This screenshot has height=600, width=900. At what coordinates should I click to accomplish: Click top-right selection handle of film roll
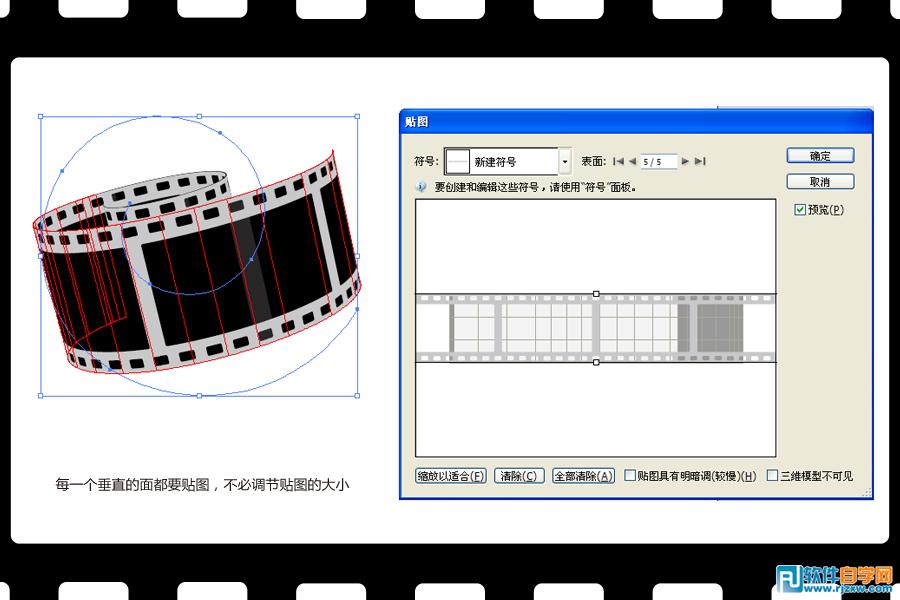(x=357, y=117)
